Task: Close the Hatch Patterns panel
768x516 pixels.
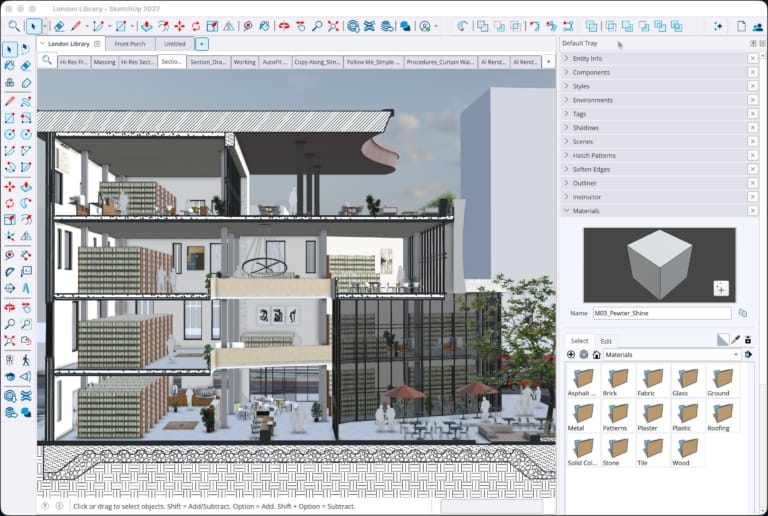Action: [x=753, y=155]
